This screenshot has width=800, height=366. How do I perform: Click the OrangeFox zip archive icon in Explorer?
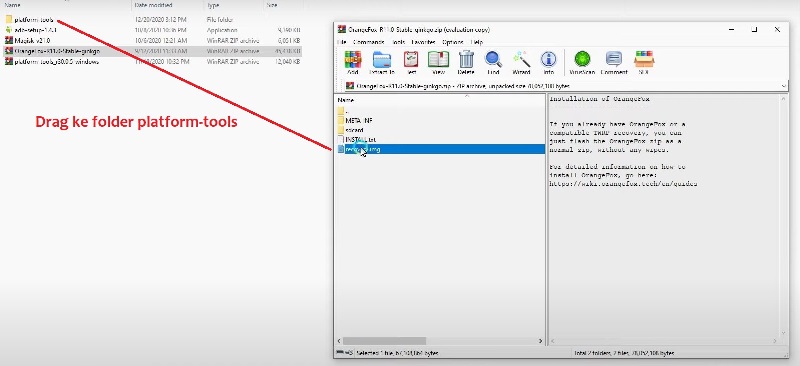coord(9,51)
